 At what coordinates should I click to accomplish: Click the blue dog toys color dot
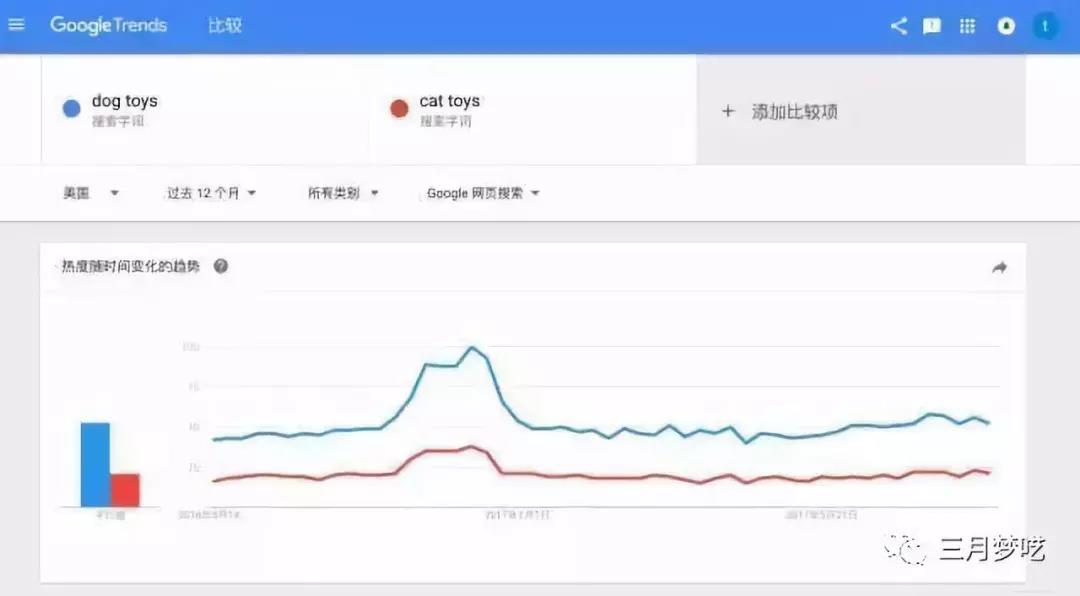click(71, 109)
